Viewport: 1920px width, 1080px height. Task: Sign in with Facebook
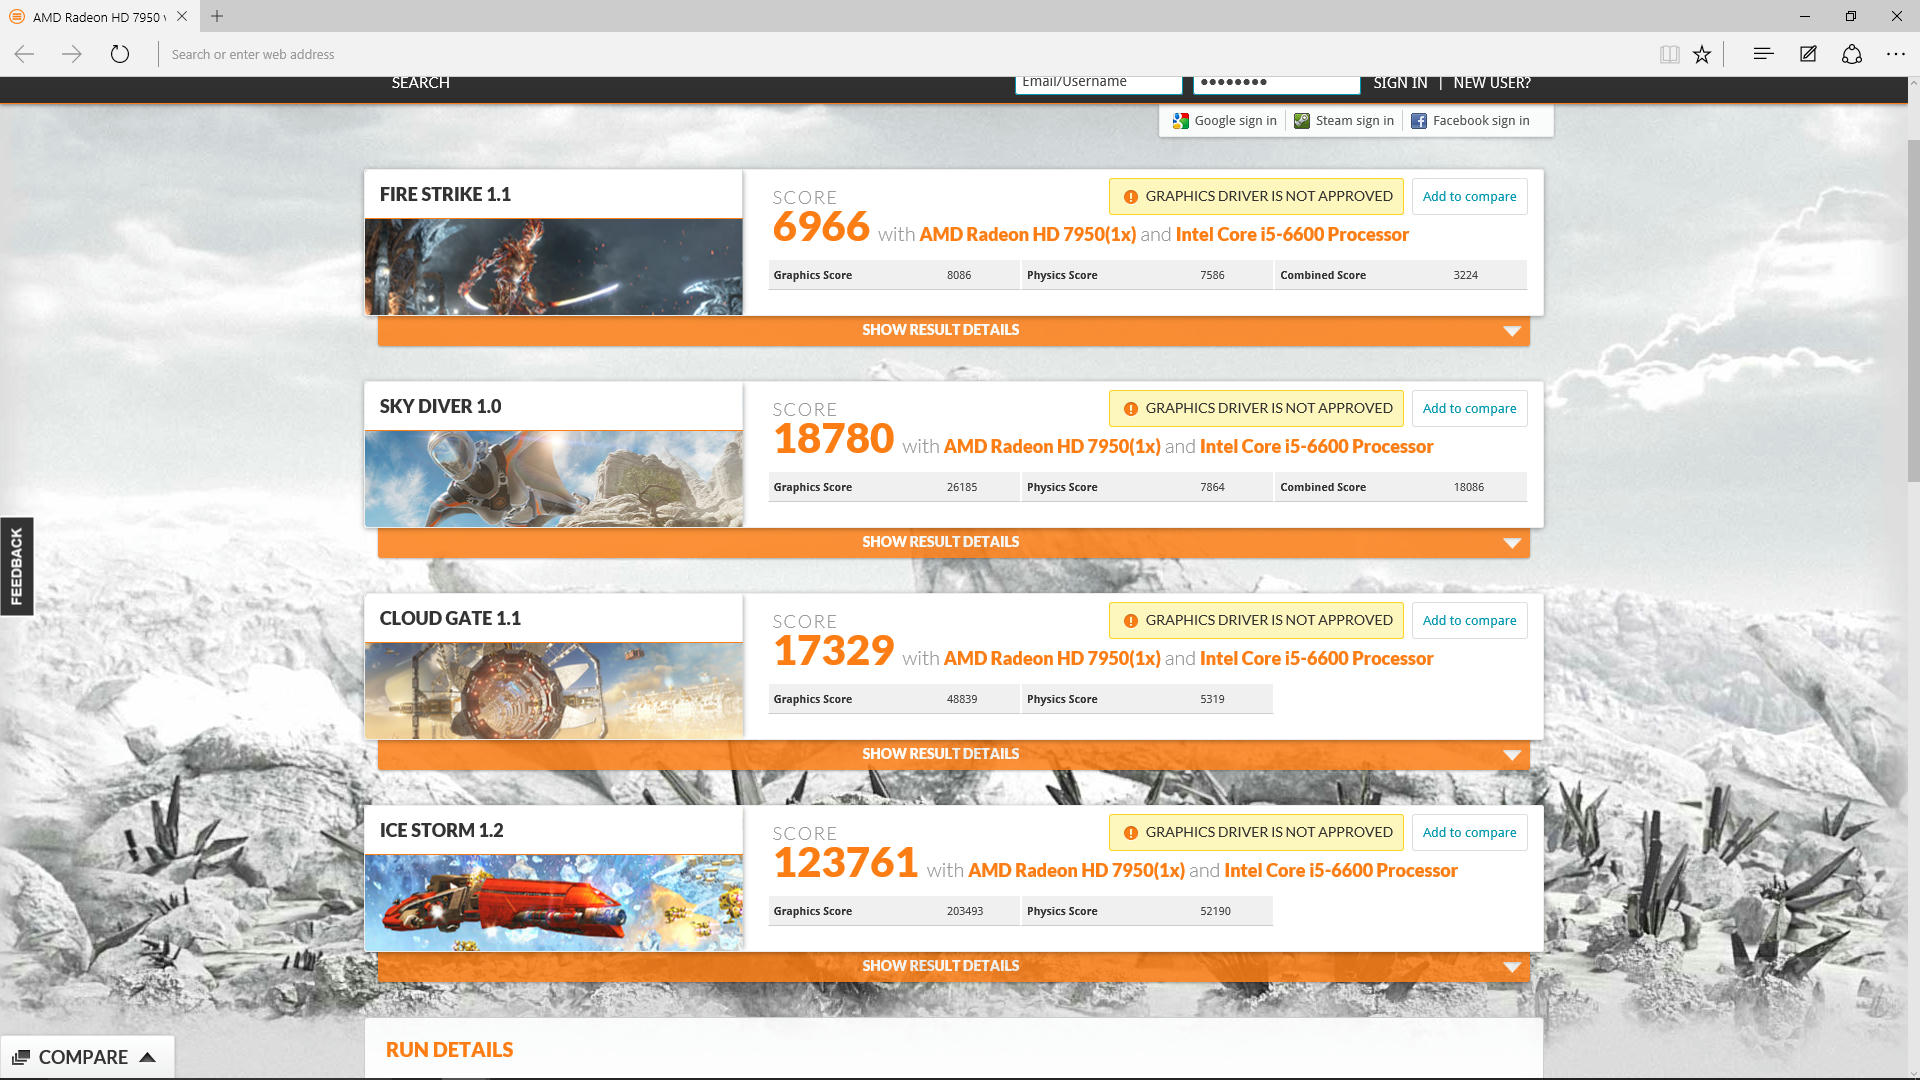coord(1470,121)
